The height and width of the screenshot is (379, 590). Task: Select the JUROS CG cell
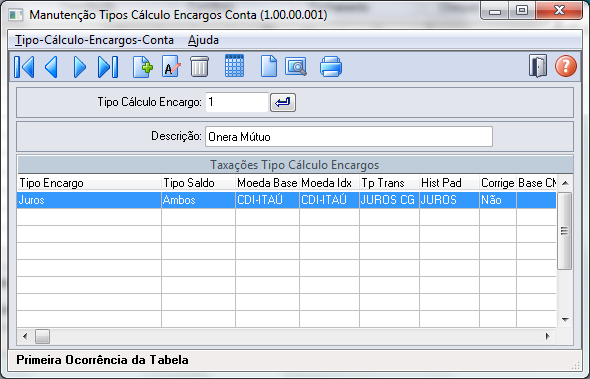(x=389, y=200)
